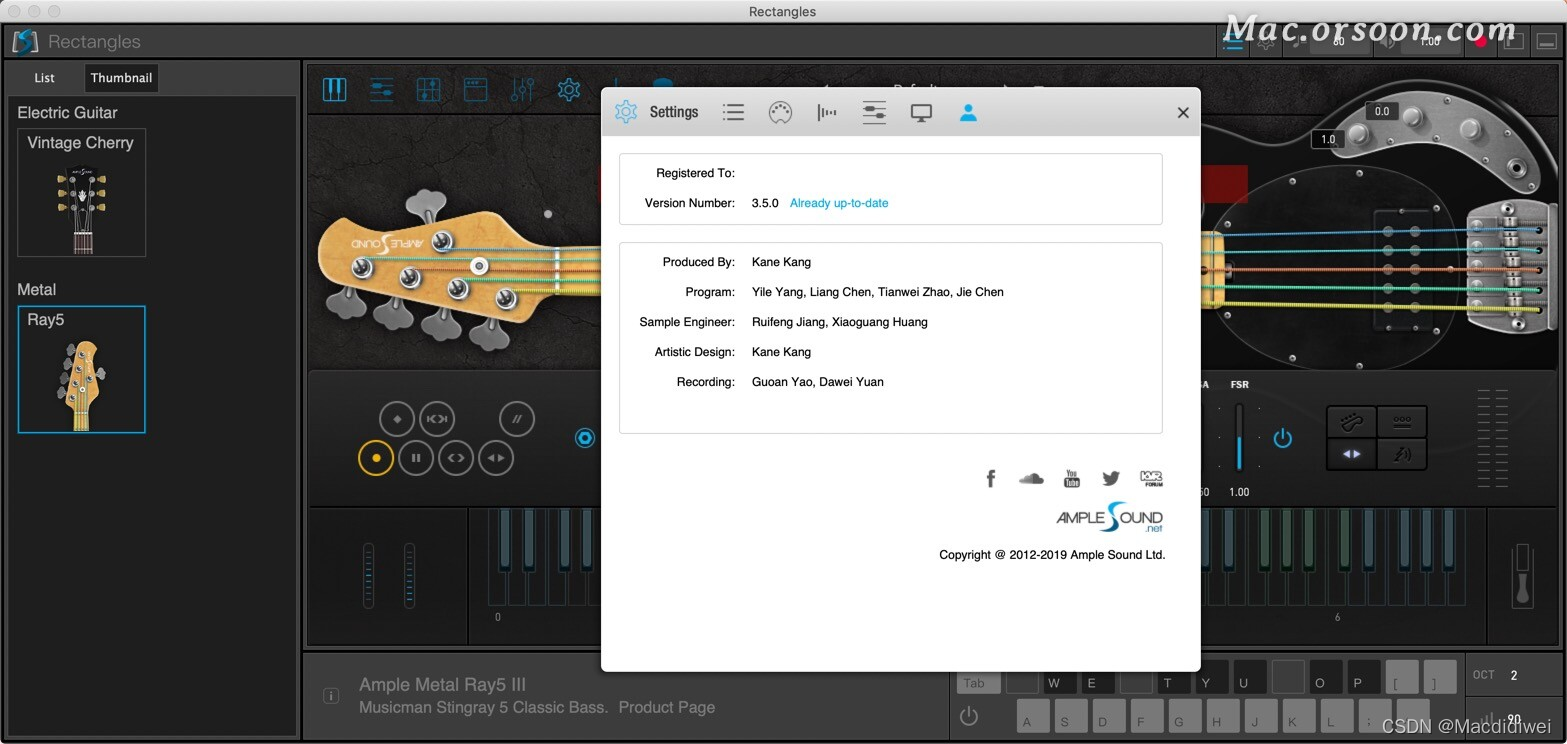Switch to the List view tab
Screen dimensions: 1567x744
44,78
